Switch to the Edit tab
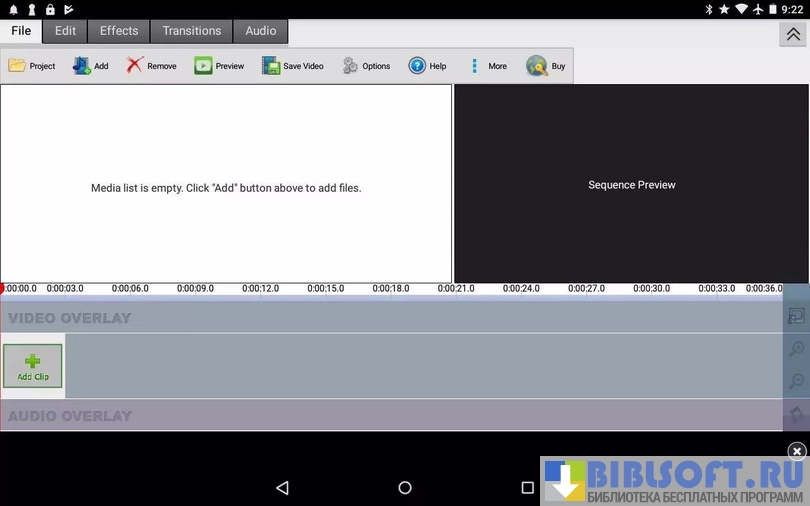This screenshot has width=810, height=506. point(65,31)
